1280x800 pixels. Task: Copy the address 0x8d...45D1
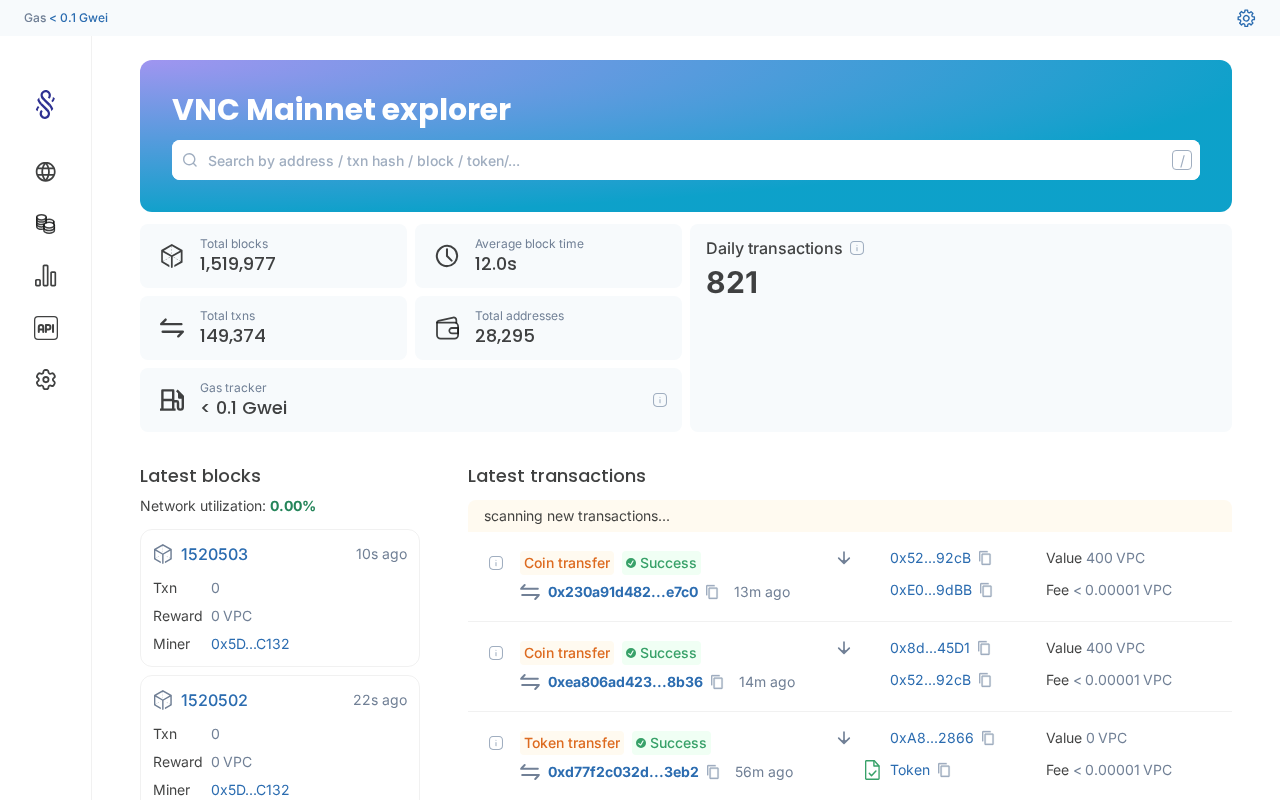[x=984, y=648]
